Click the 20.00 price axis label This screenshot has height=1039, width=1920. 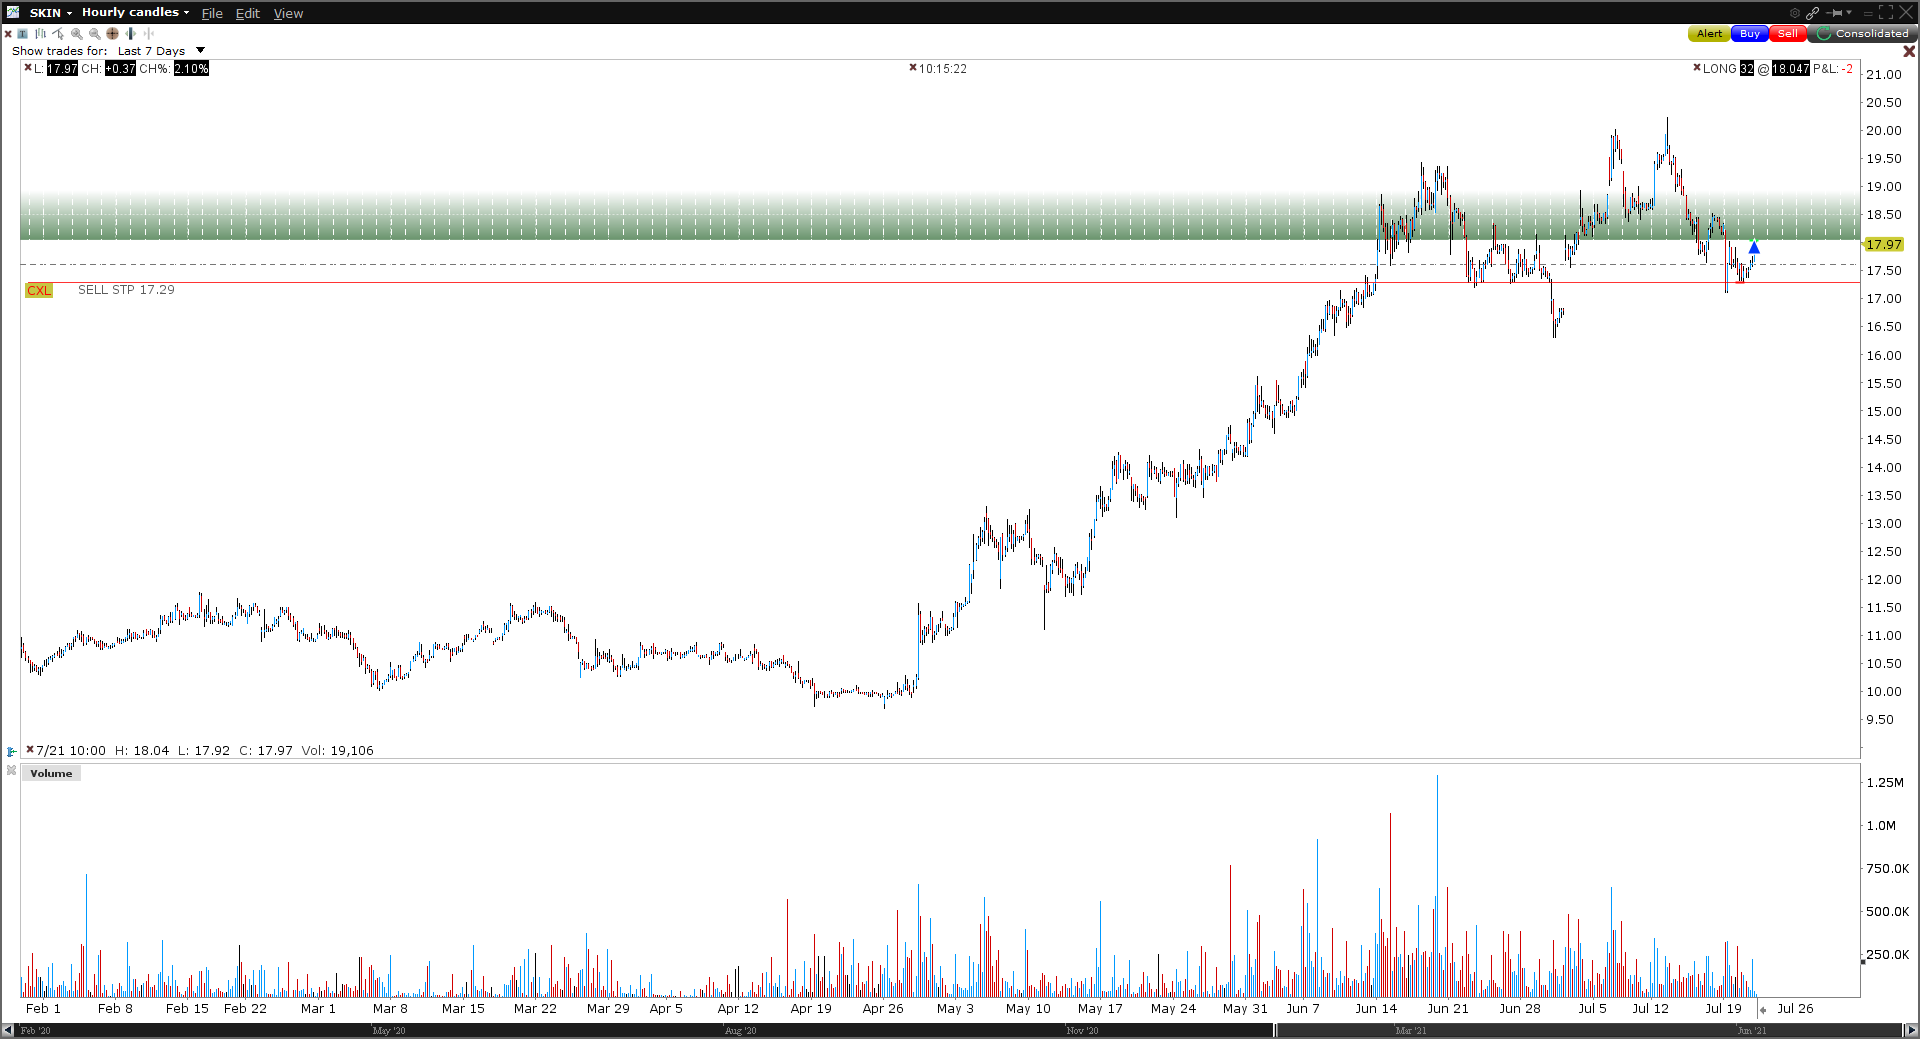(1884, 130)
